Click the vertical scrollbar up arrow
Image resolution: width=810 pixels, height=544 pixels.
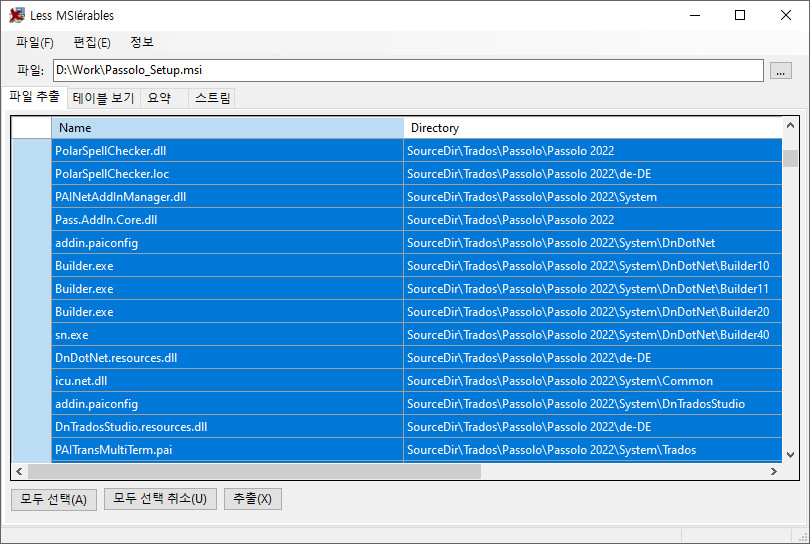click(790, 125)
